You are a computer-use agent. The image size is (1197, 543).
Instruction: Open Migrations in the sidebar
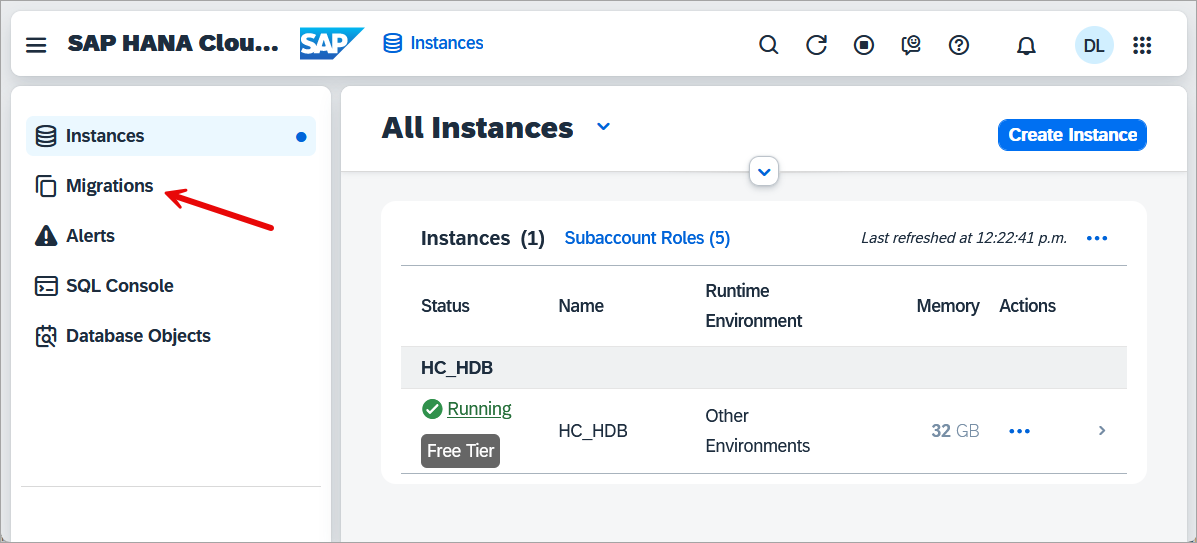(x=171, y=186)
